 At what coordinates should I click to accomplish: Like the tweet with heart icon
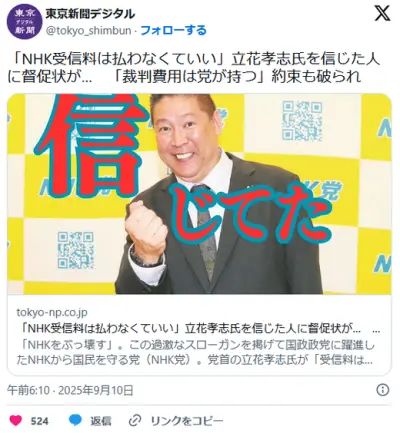click(x=16, y=420)
